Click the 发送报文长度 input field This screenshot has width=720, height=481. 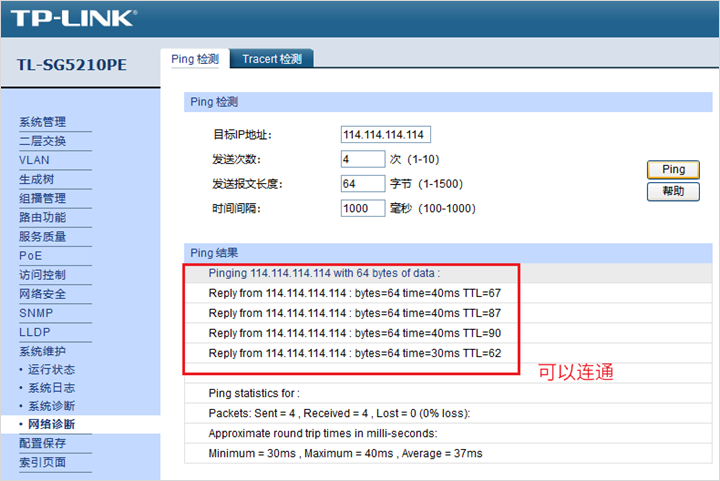click(x=363, y=184)
